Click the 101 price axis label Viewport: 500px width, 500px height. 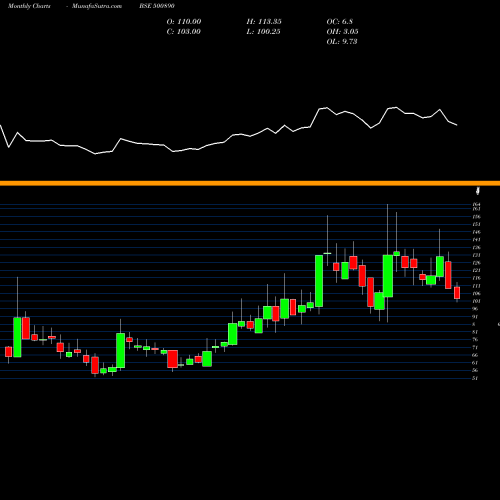coord(477,301)
